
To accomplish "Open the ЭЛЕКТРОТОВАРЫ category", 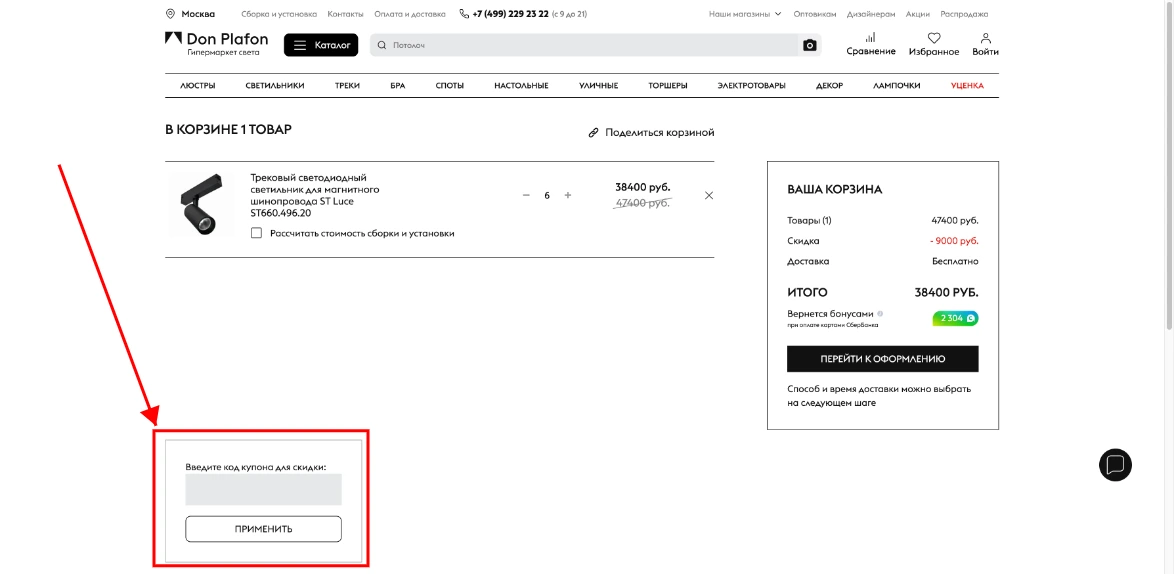I will [752, 85].
